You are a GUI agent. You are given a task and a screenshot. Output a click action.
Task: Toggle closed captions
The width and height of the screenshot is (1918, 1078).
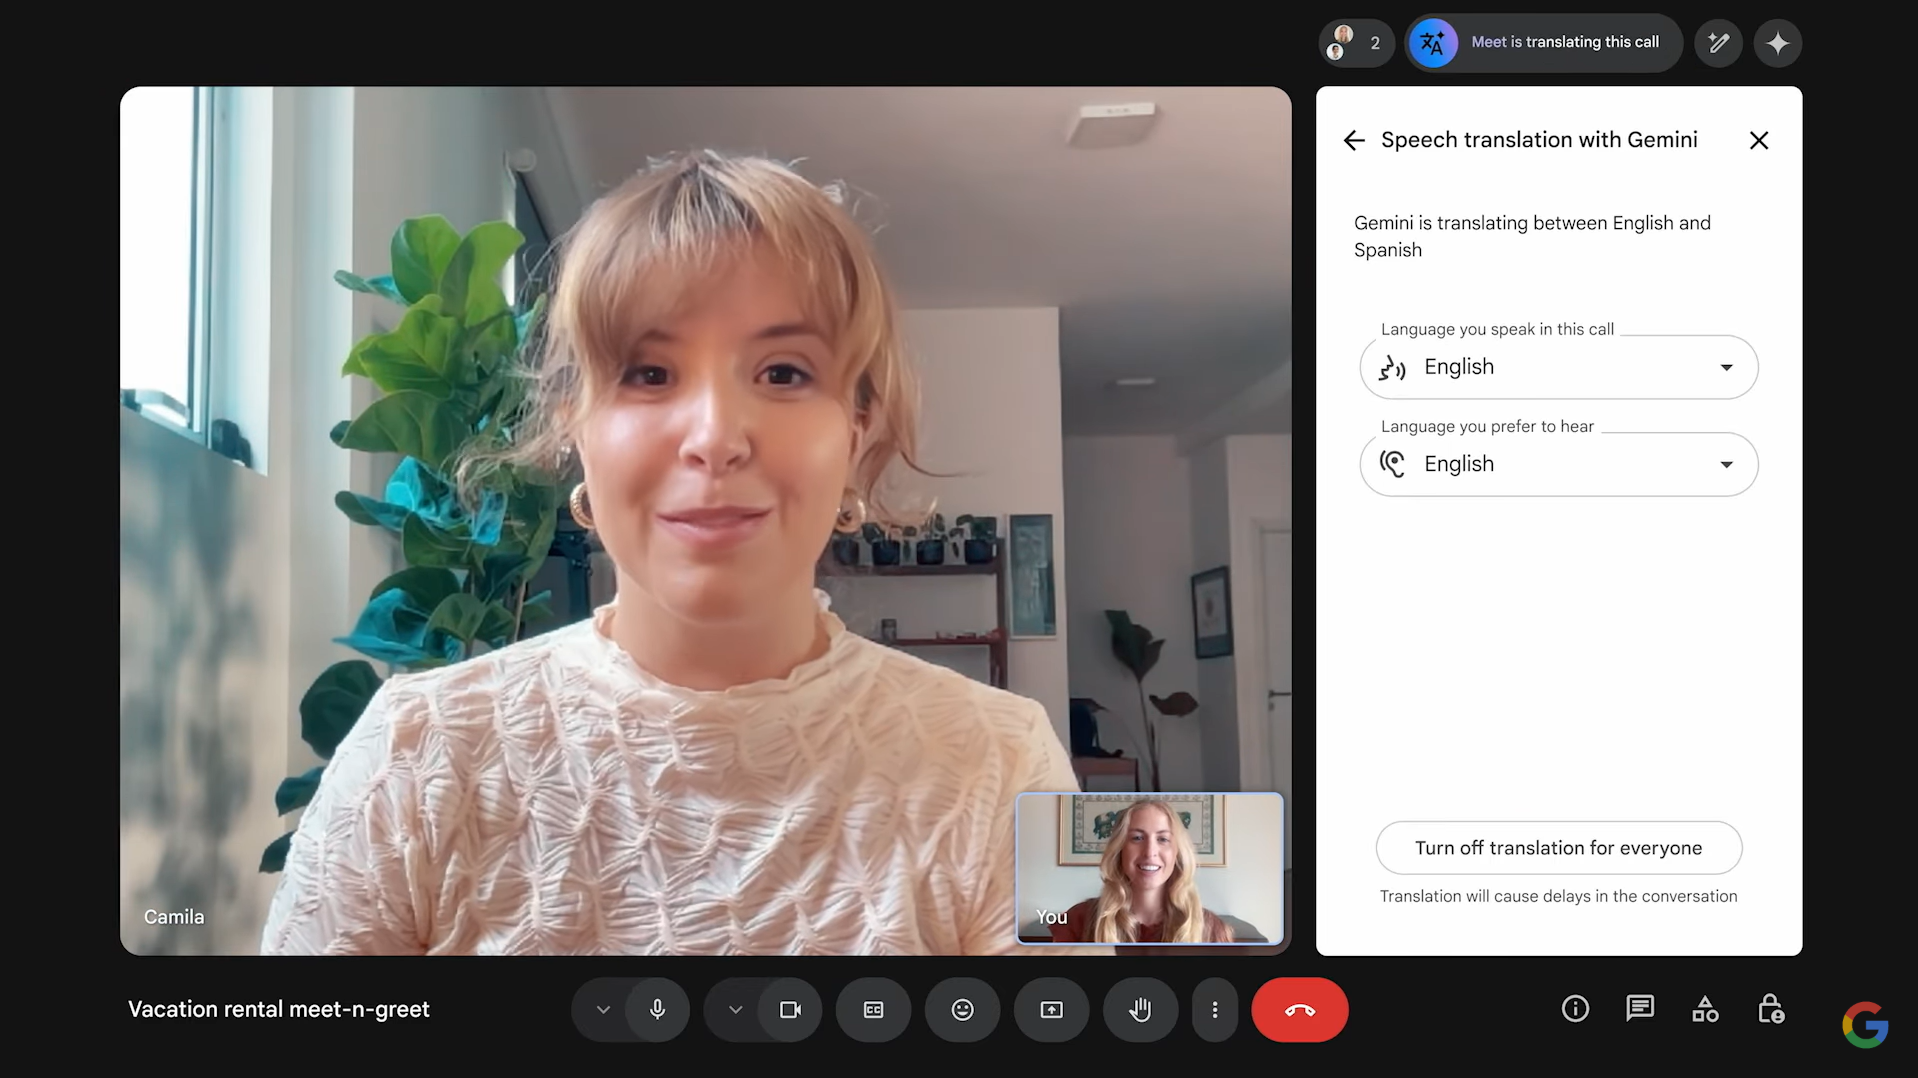(x=873, y=1010)
